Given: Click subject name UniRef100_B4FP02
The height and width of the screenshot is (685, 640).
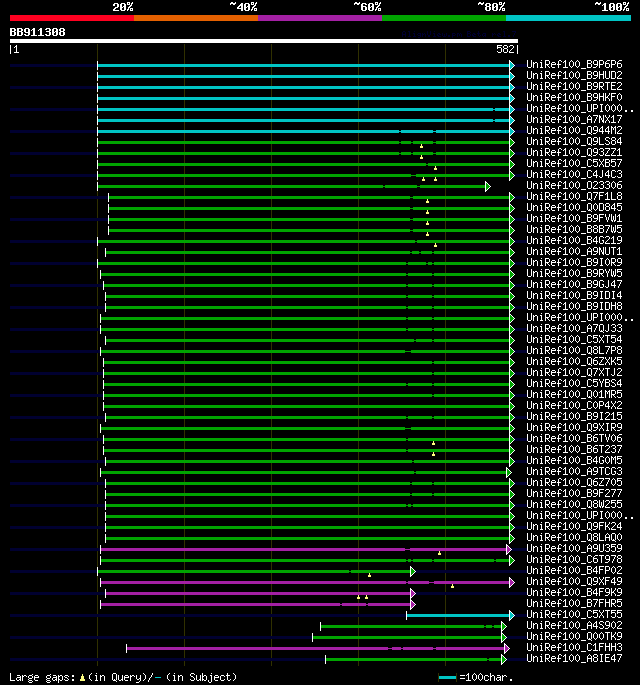Looking at the screenshot, I should click(574, 571).
